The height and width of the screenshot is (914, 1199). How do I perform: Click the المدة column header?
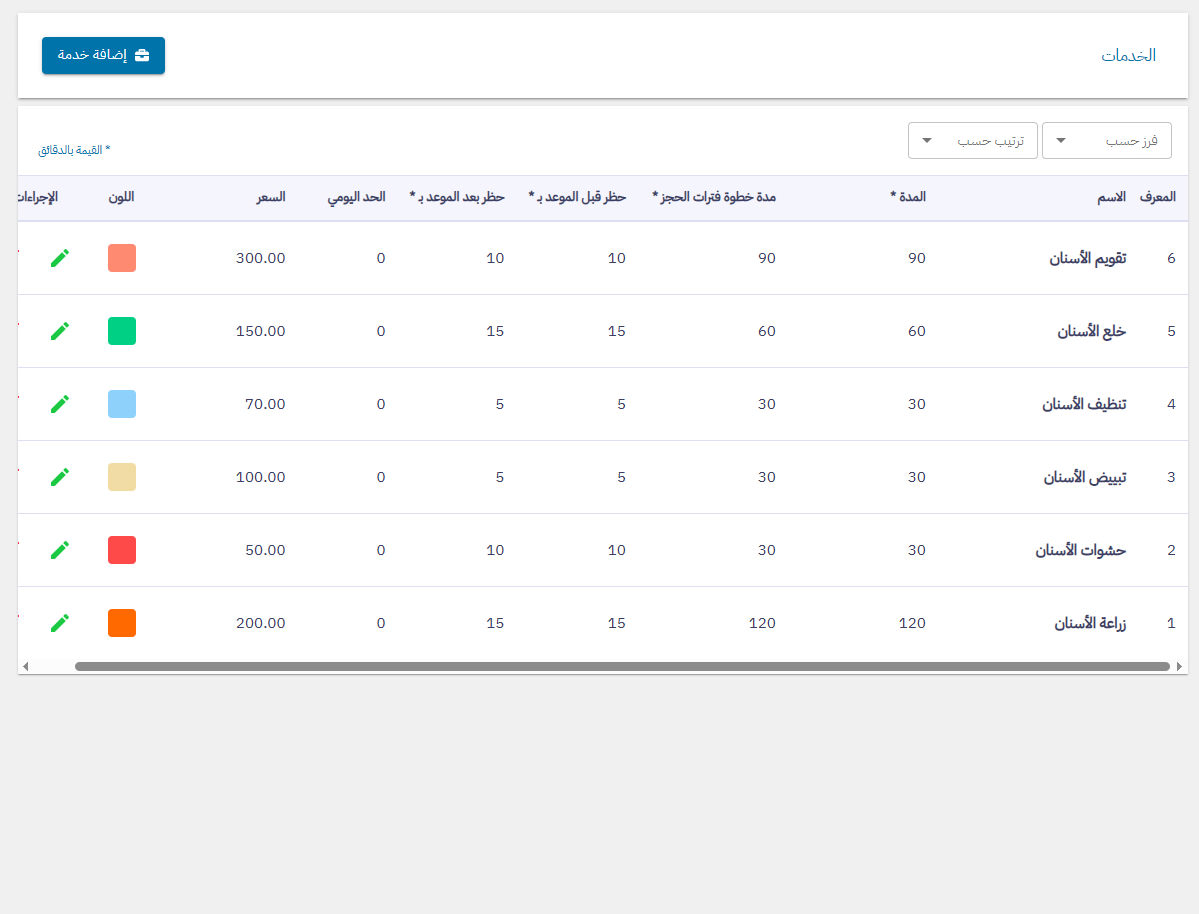[x=908, y=198]
